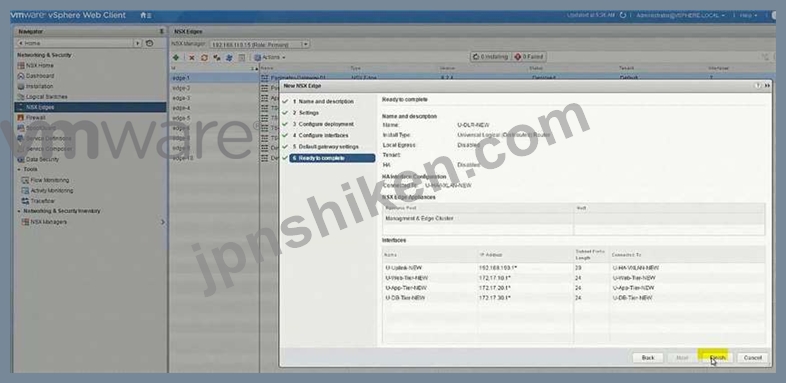Viewport: 786px width, 383px height.
Task: Click the Back button
Action: (648, 357)
